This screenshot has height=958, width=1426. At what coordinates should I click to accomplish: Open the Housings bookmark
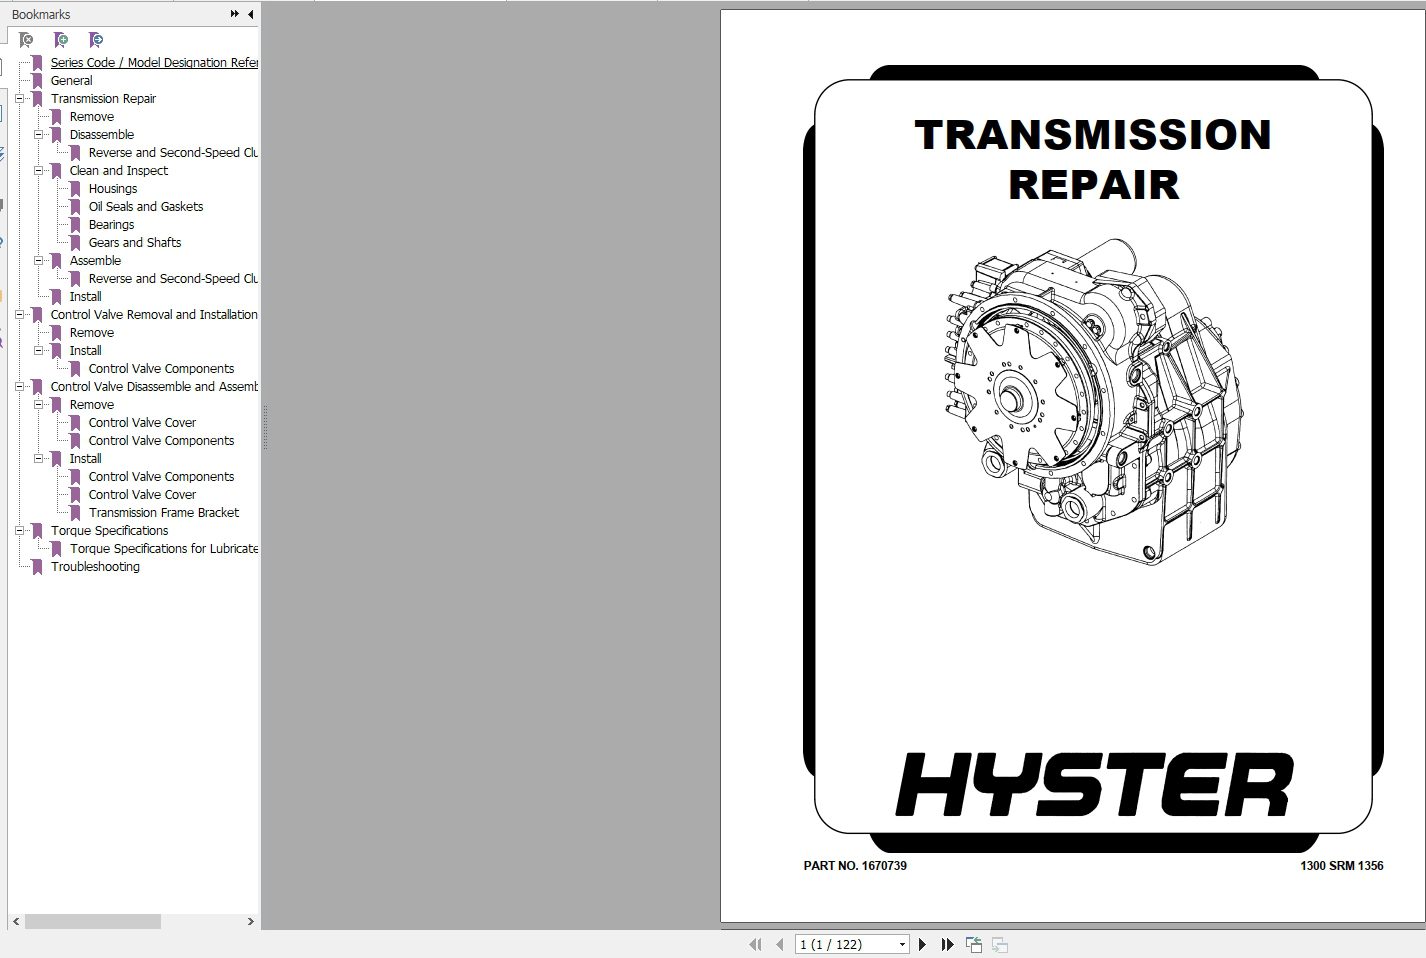112,189
